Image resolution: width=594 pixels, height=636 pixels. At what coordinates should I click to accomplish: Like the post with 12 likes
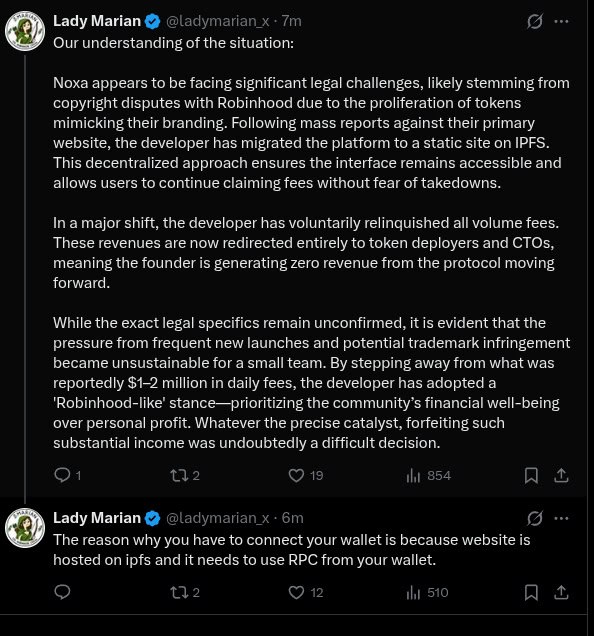(x=305, y=593)
